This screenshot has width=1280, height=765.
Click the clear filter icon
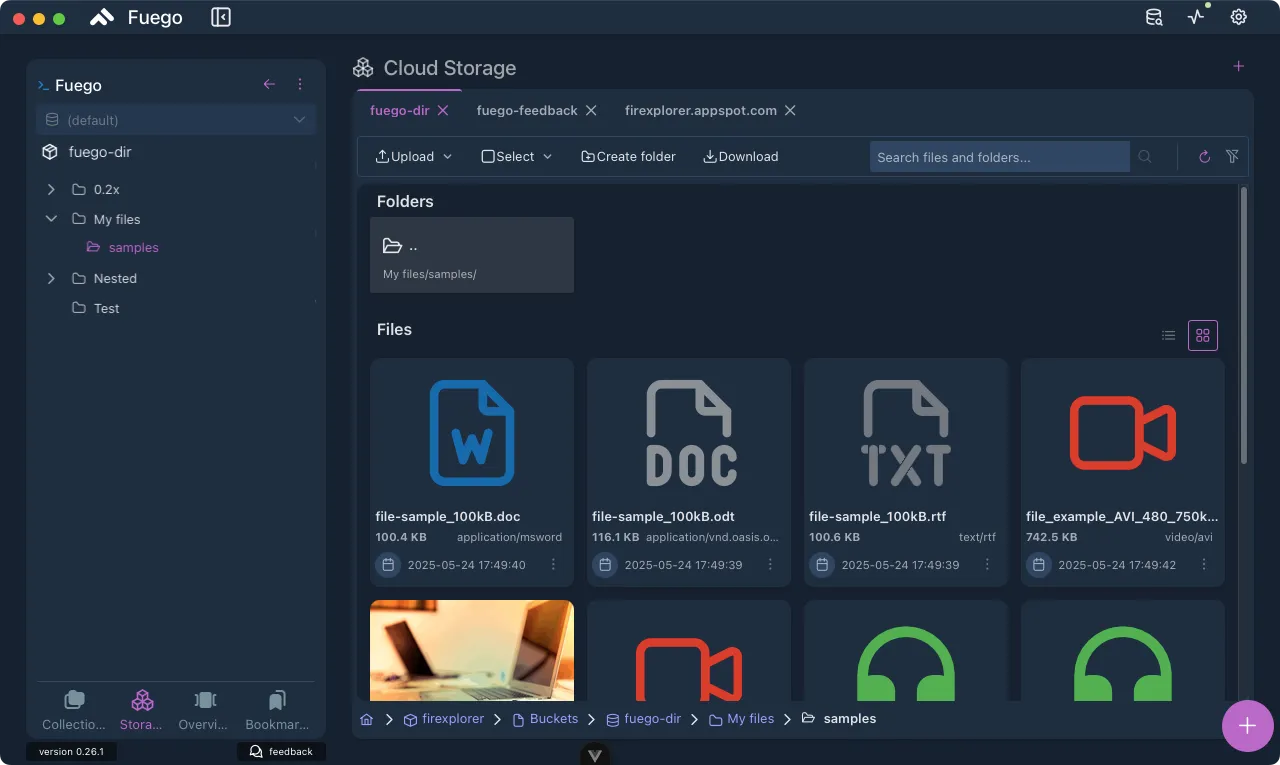[x=1232, y=157]
